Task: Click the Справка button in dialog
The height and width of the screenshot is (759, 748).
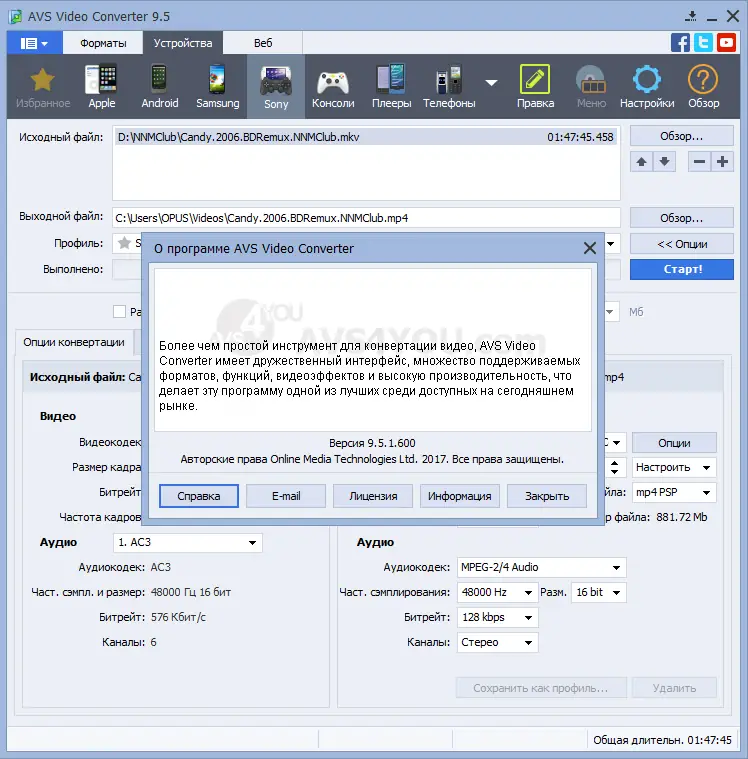Action: (x=198, y=496)
